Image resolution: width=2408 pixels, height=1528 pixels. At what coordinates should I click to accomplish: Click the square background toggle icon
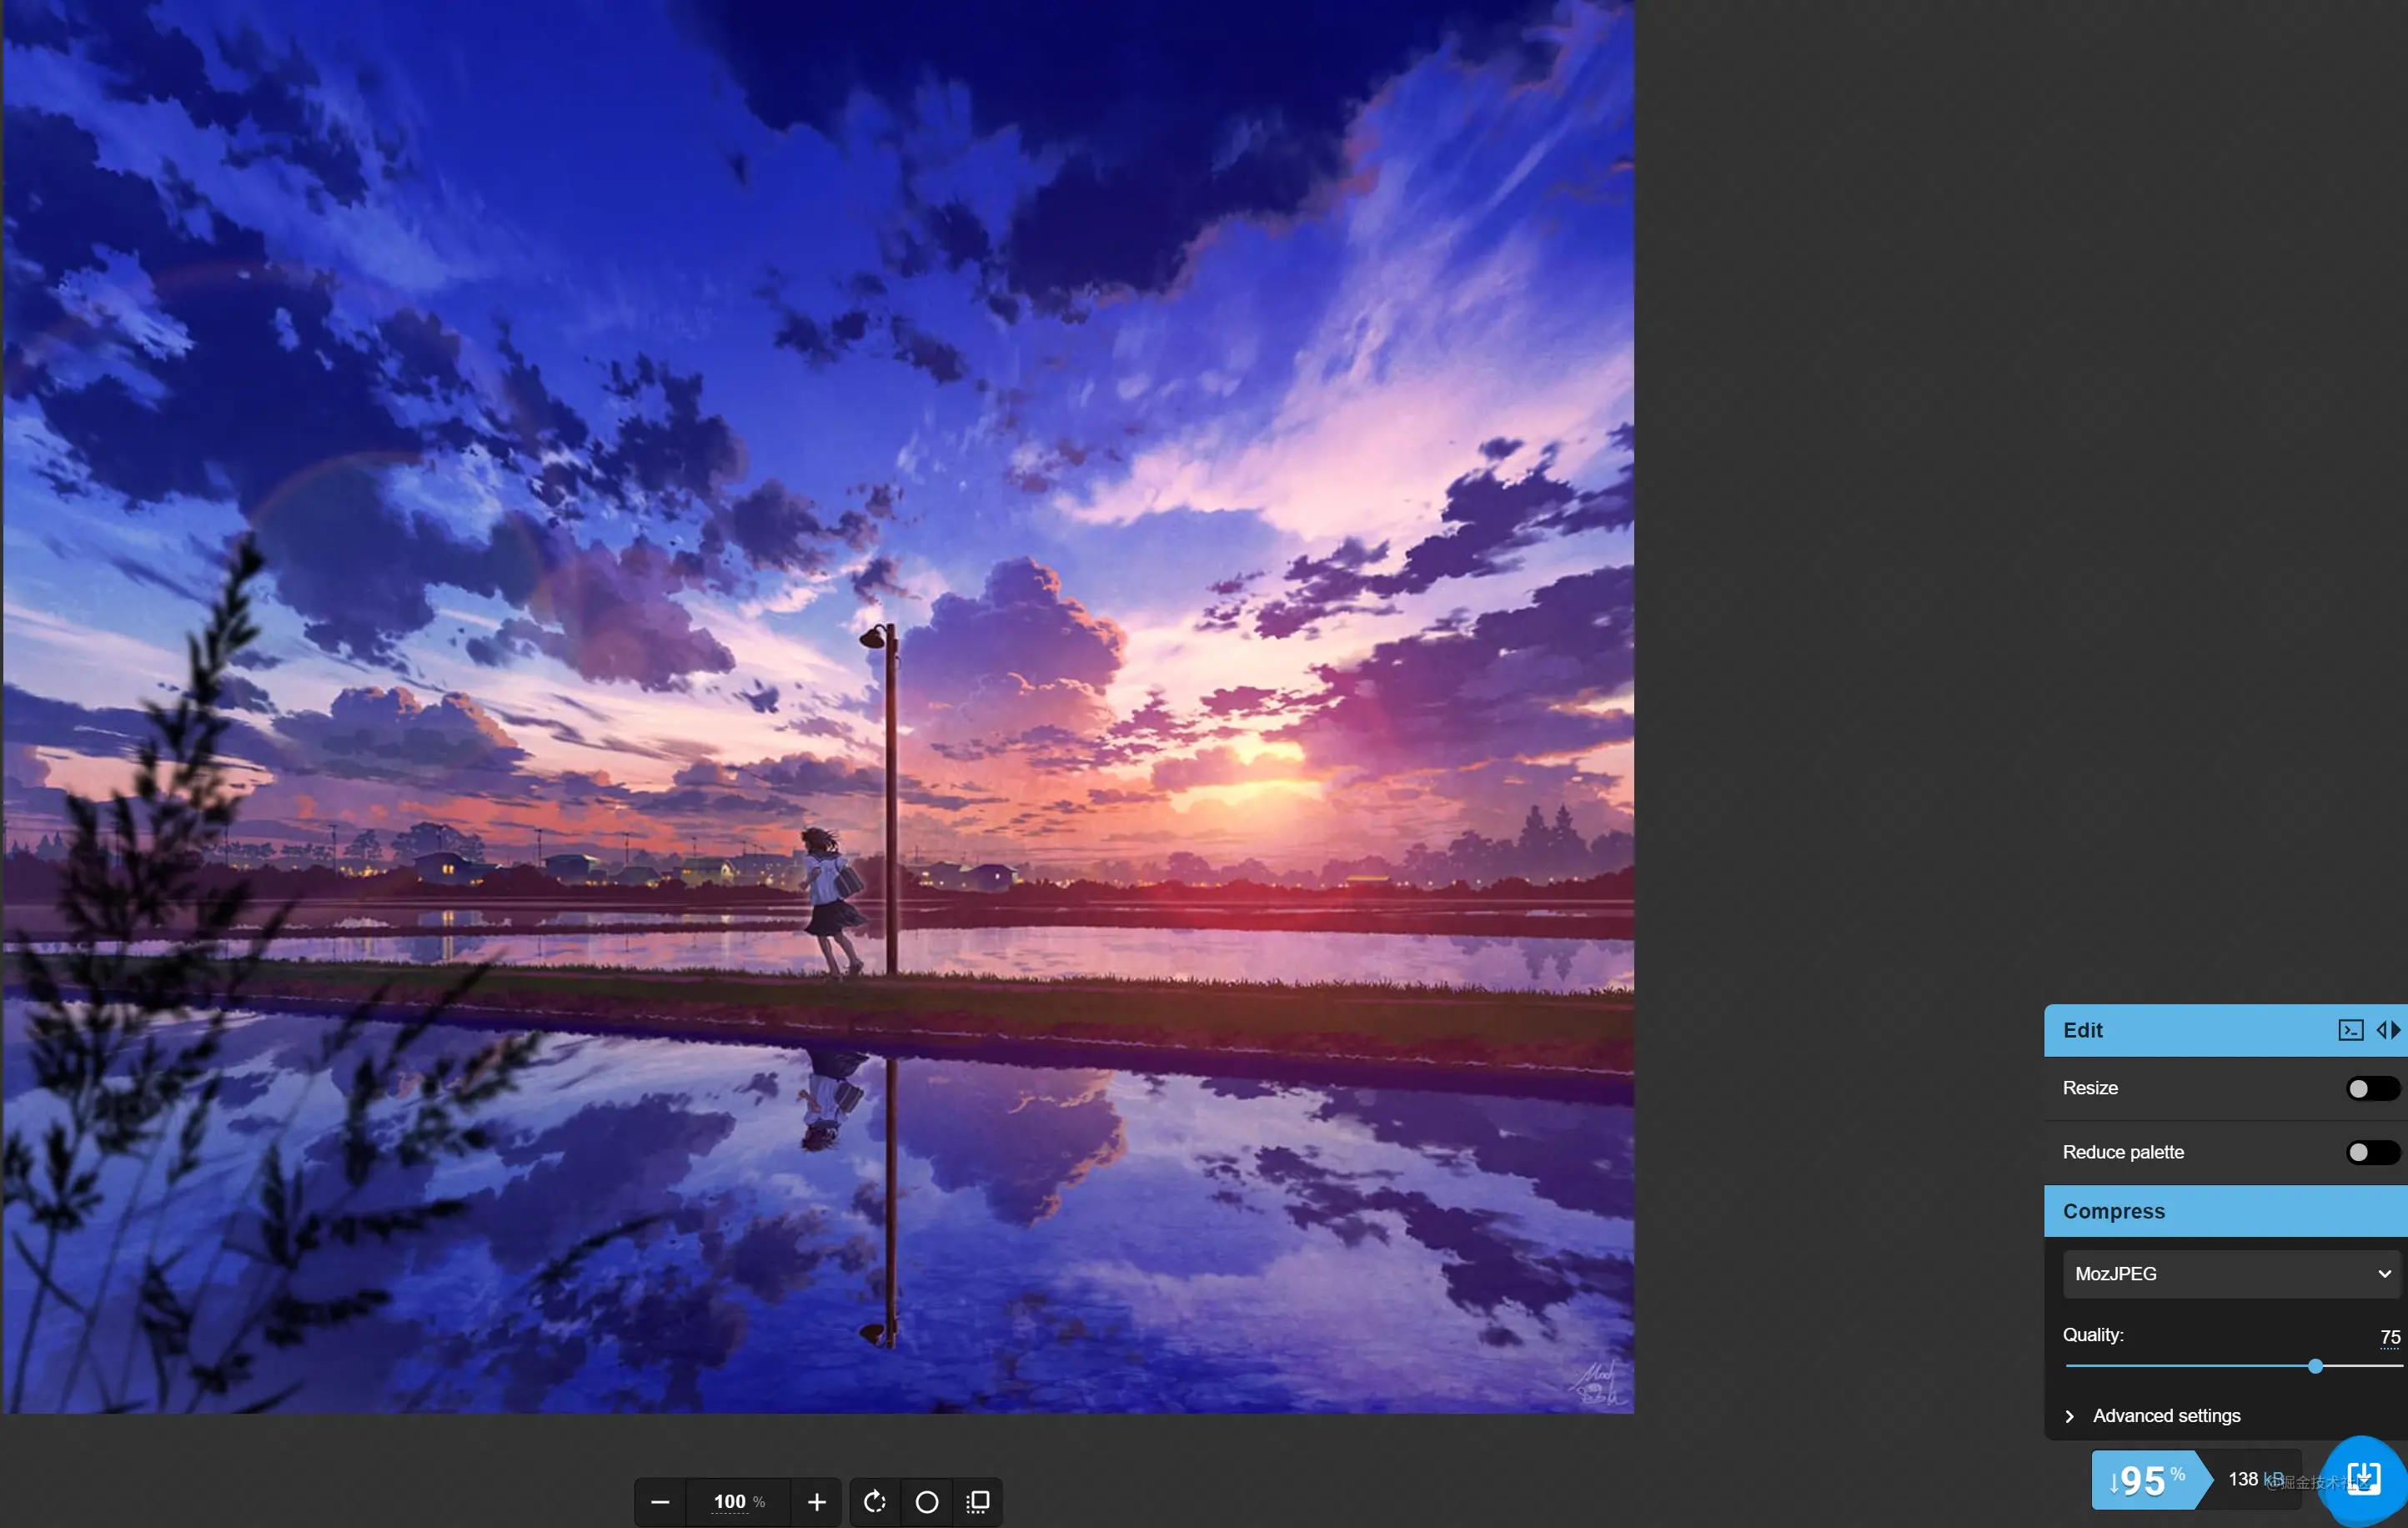click(978, 1502)
